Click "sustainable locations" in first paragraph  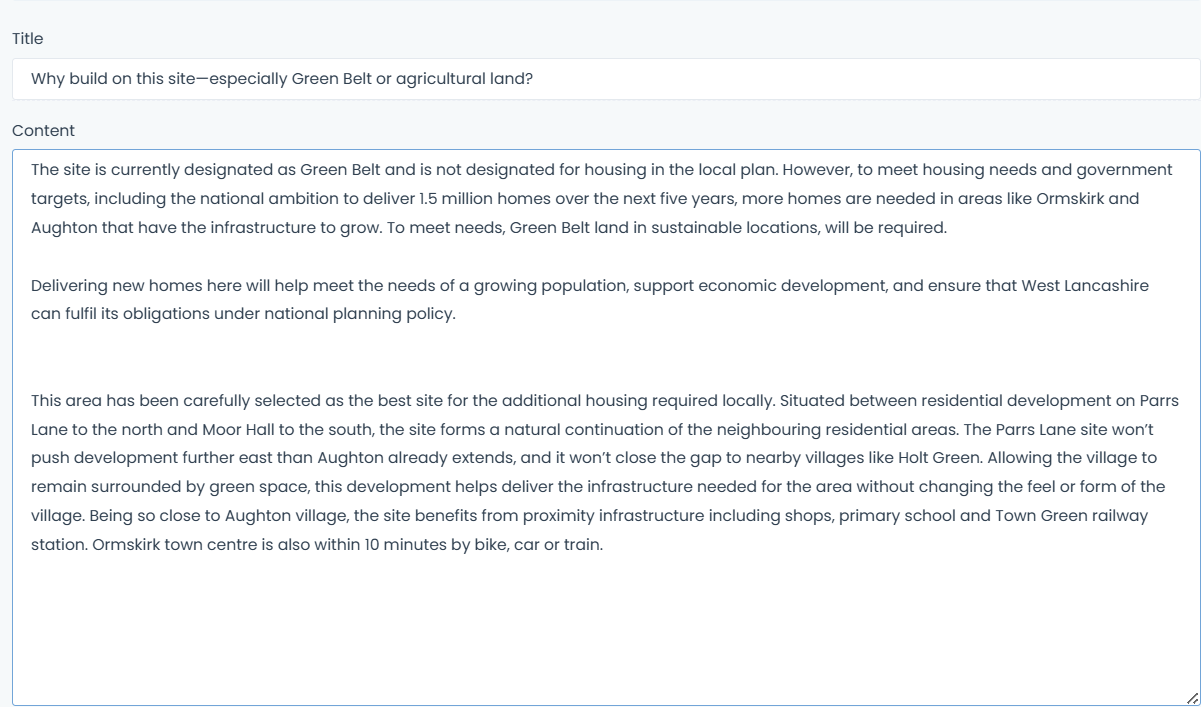(x=735, y=227)
